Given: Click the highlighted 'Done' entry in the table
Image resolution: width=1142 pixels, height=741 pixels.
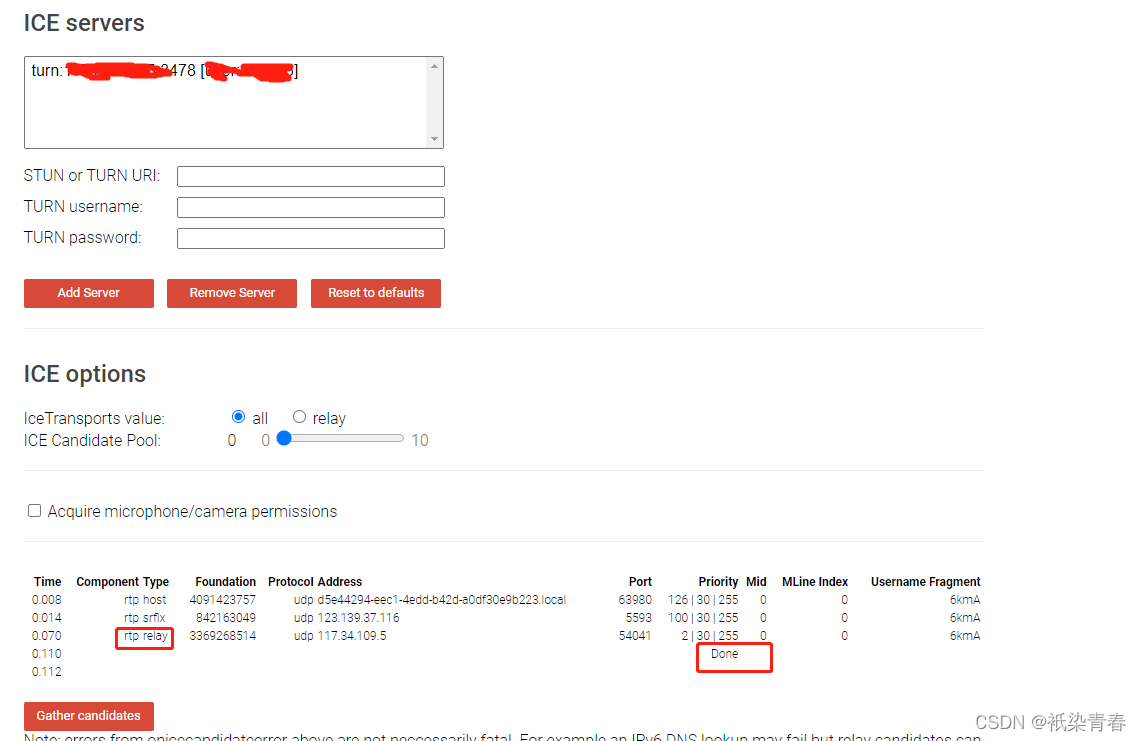Looking at the screenshot, I should [723, 654].
